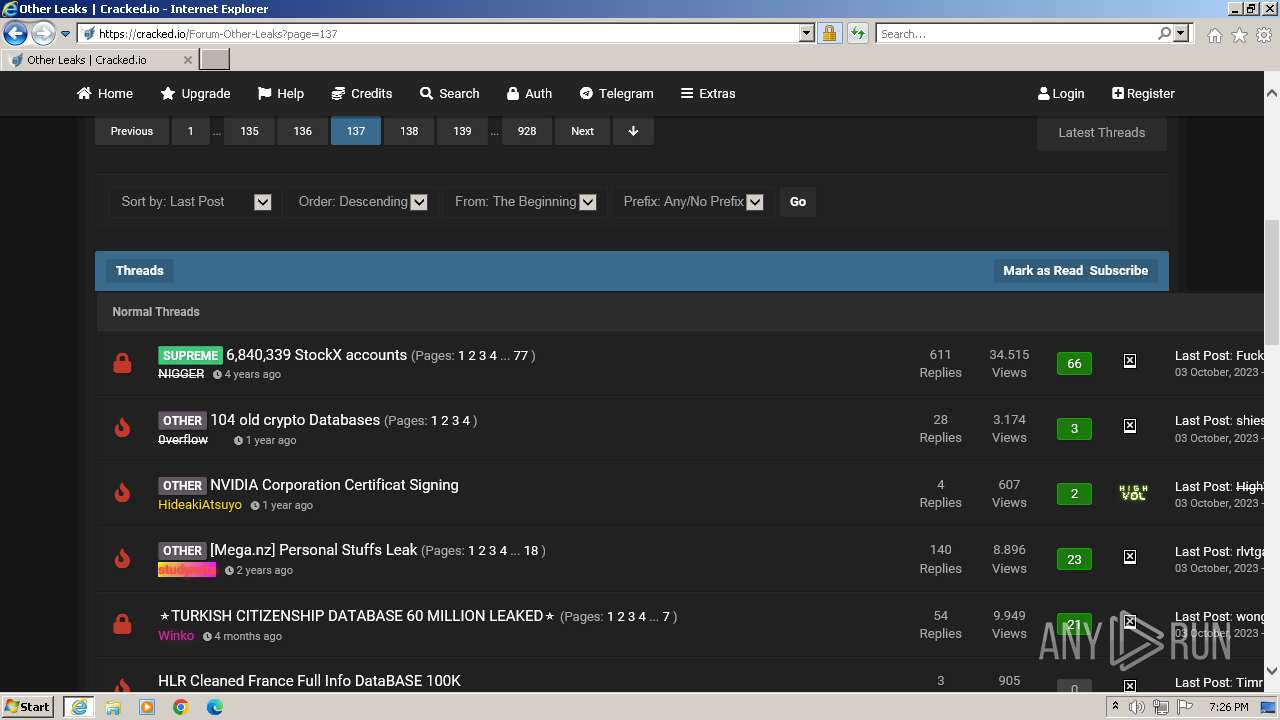Image resolution: width=1280 pixels, height=720 pixels.
Task: Click Subscribe in Threads header
Action: click(x=1118, y=270)
